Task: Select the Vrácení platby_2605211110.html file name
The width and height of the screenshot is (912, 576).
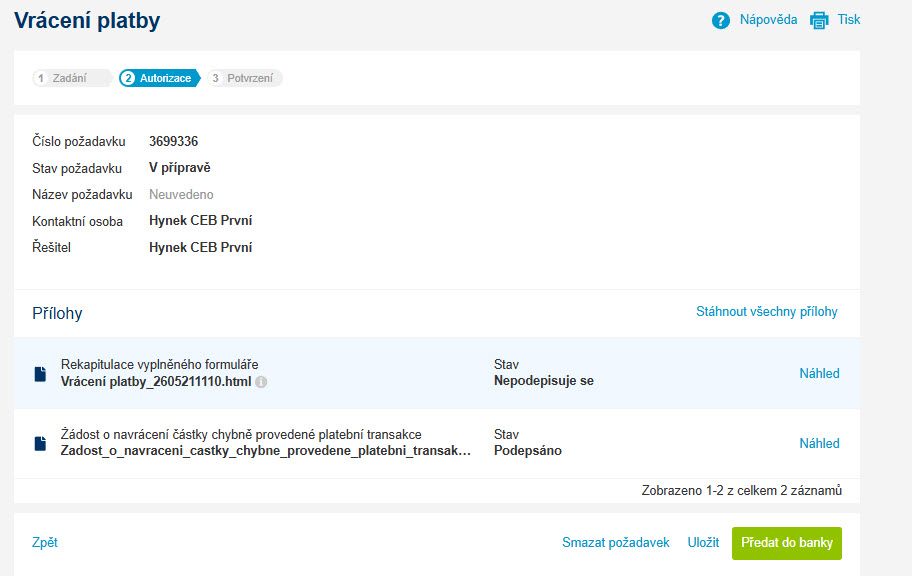Action: pyautogui.click(x=156, y=382)
